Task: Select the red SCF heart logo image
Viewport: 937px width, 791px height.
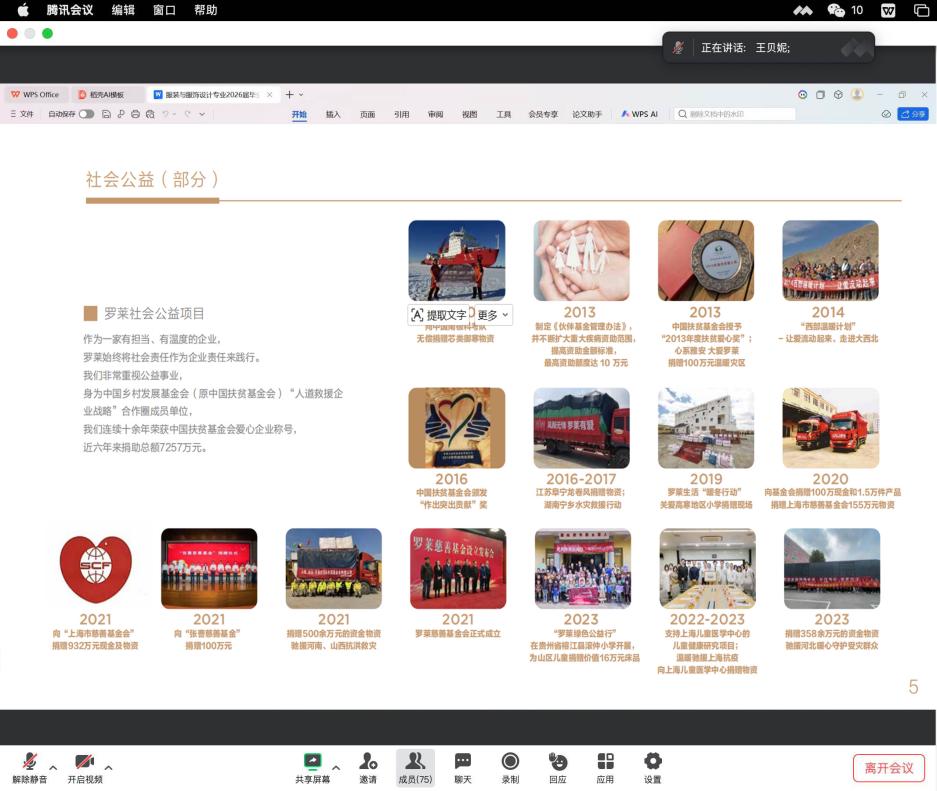Action: tap(96, 569)
